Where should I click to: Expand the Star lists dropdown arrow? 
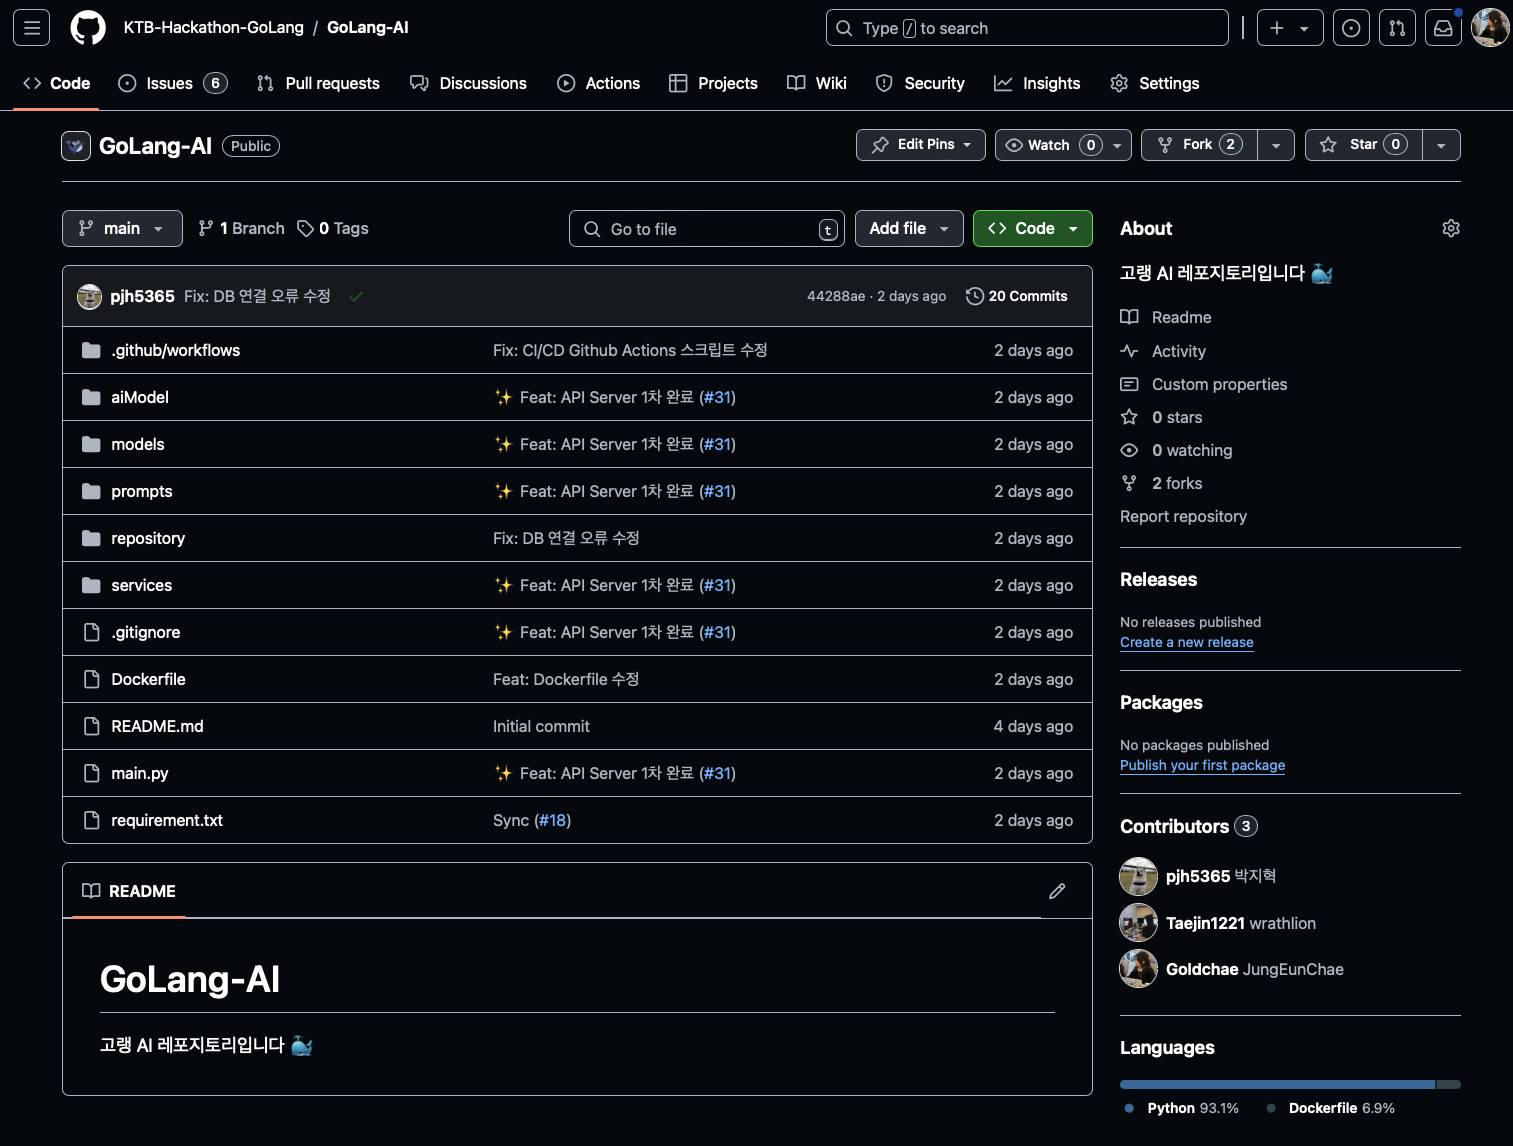(1441, 145)
